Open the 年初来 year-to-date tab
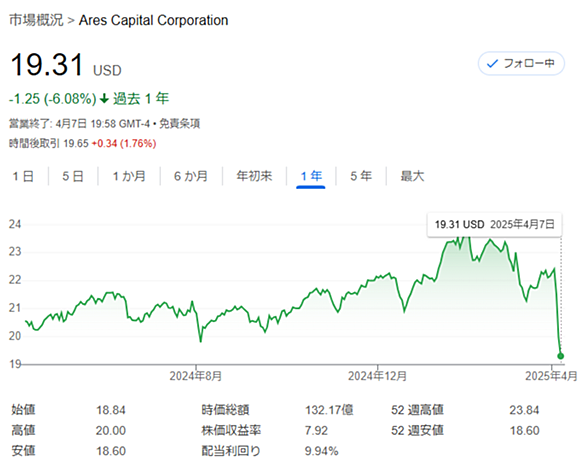Image resolution: width=586 pixels, height=464 pixels. [254, 176]
